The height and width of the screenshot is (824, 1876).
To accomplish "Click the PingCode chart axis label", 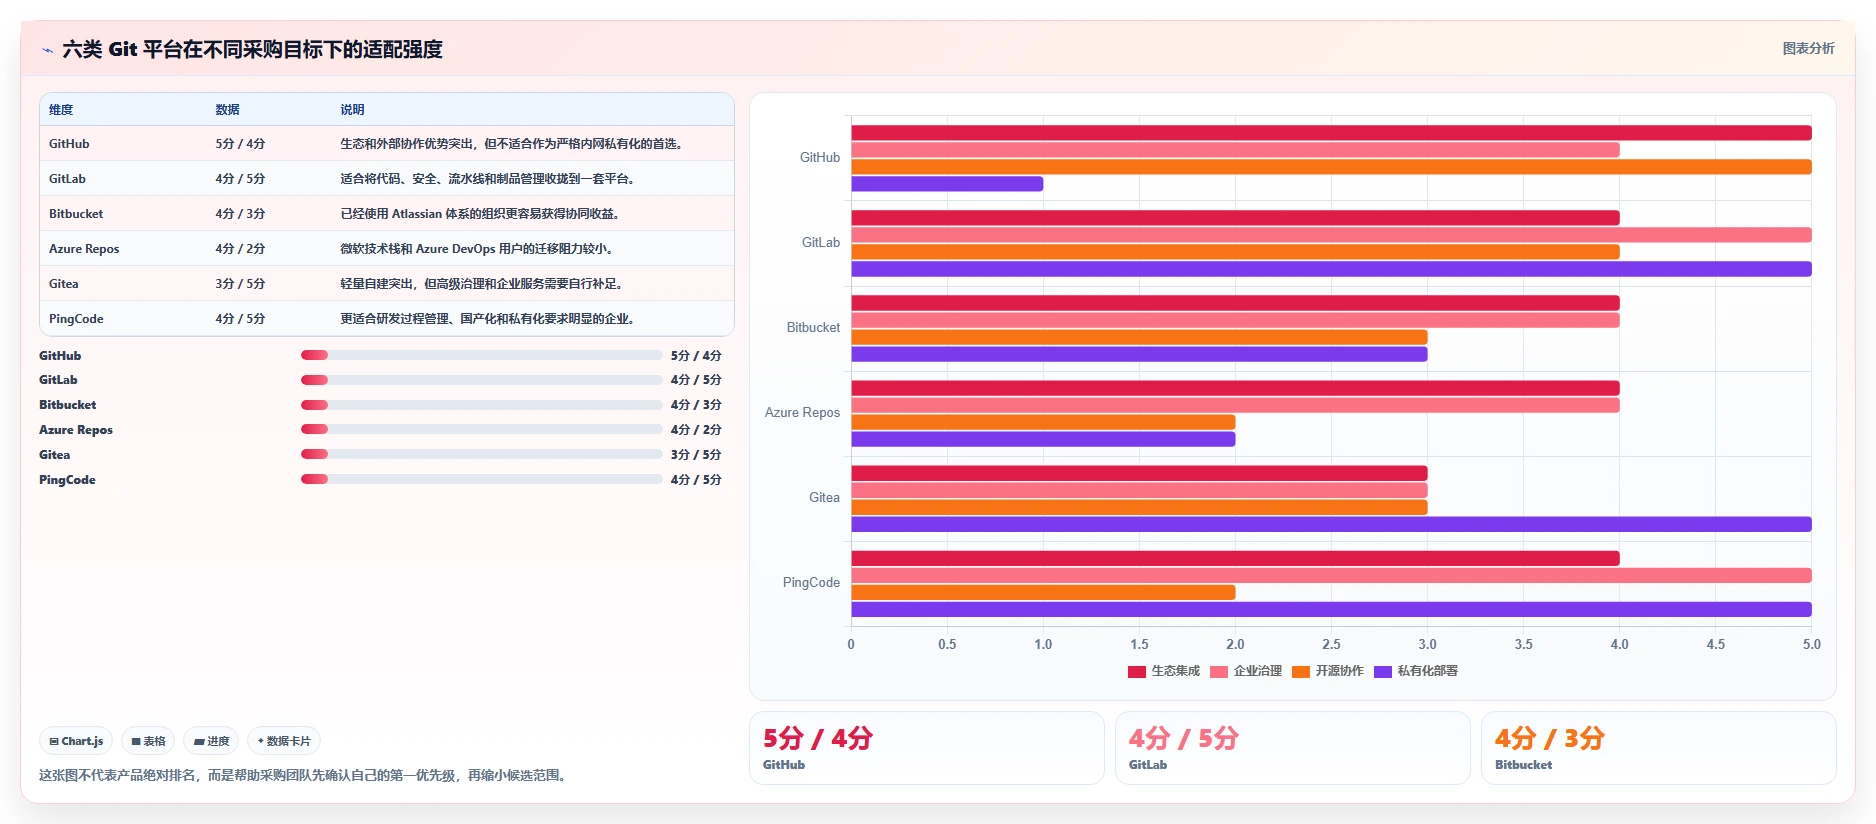I will pos(811,583).
